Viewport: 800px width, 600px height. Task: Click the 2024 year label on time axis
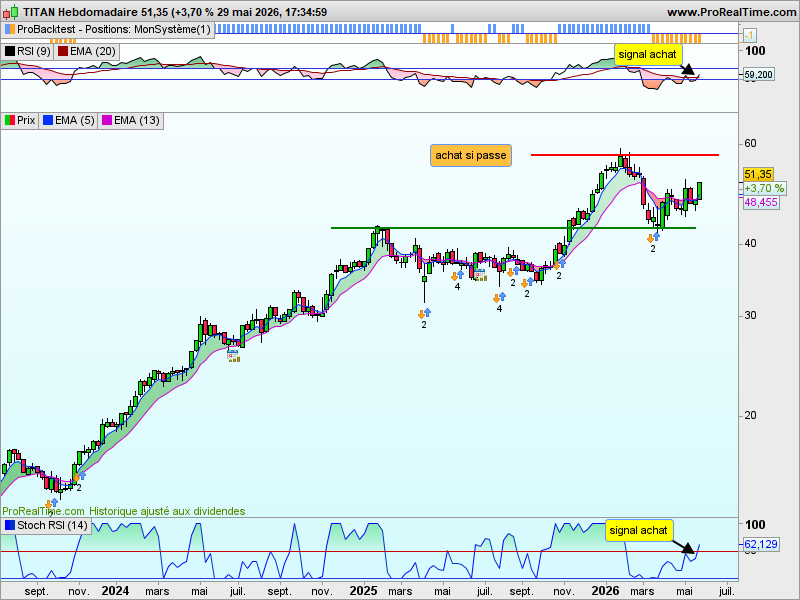tap(115, 591)
